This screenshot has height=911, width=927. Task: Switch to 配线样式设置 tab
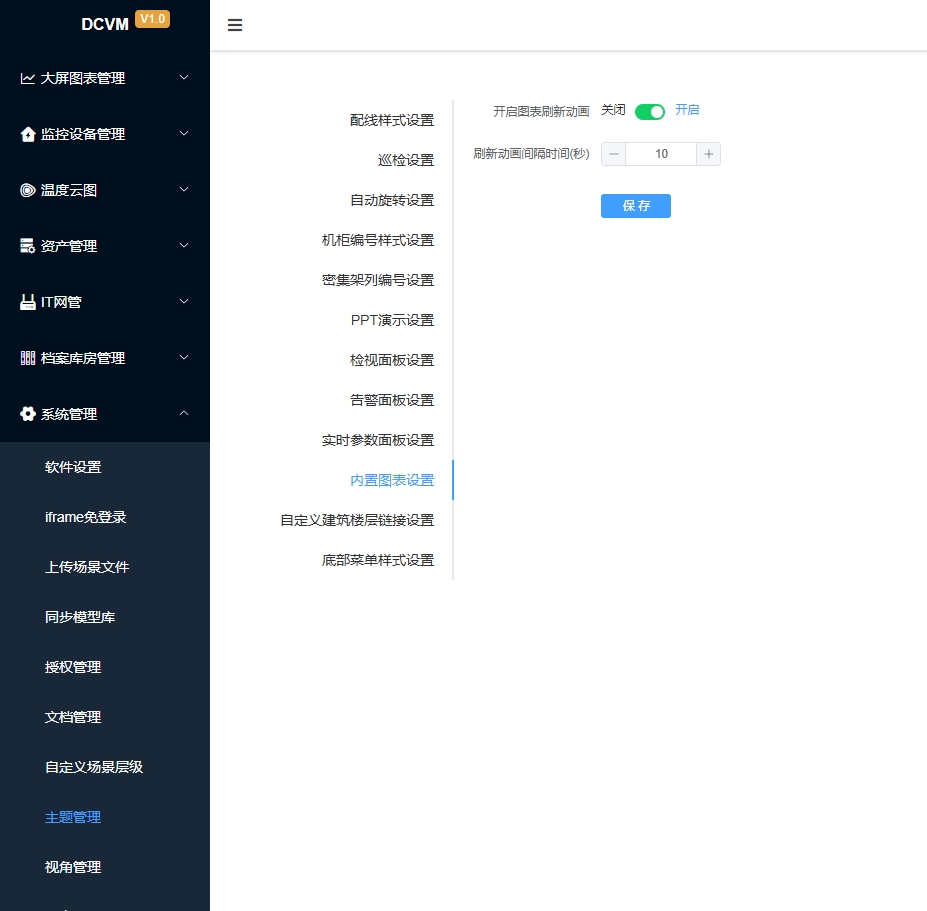tap(392, 120)
